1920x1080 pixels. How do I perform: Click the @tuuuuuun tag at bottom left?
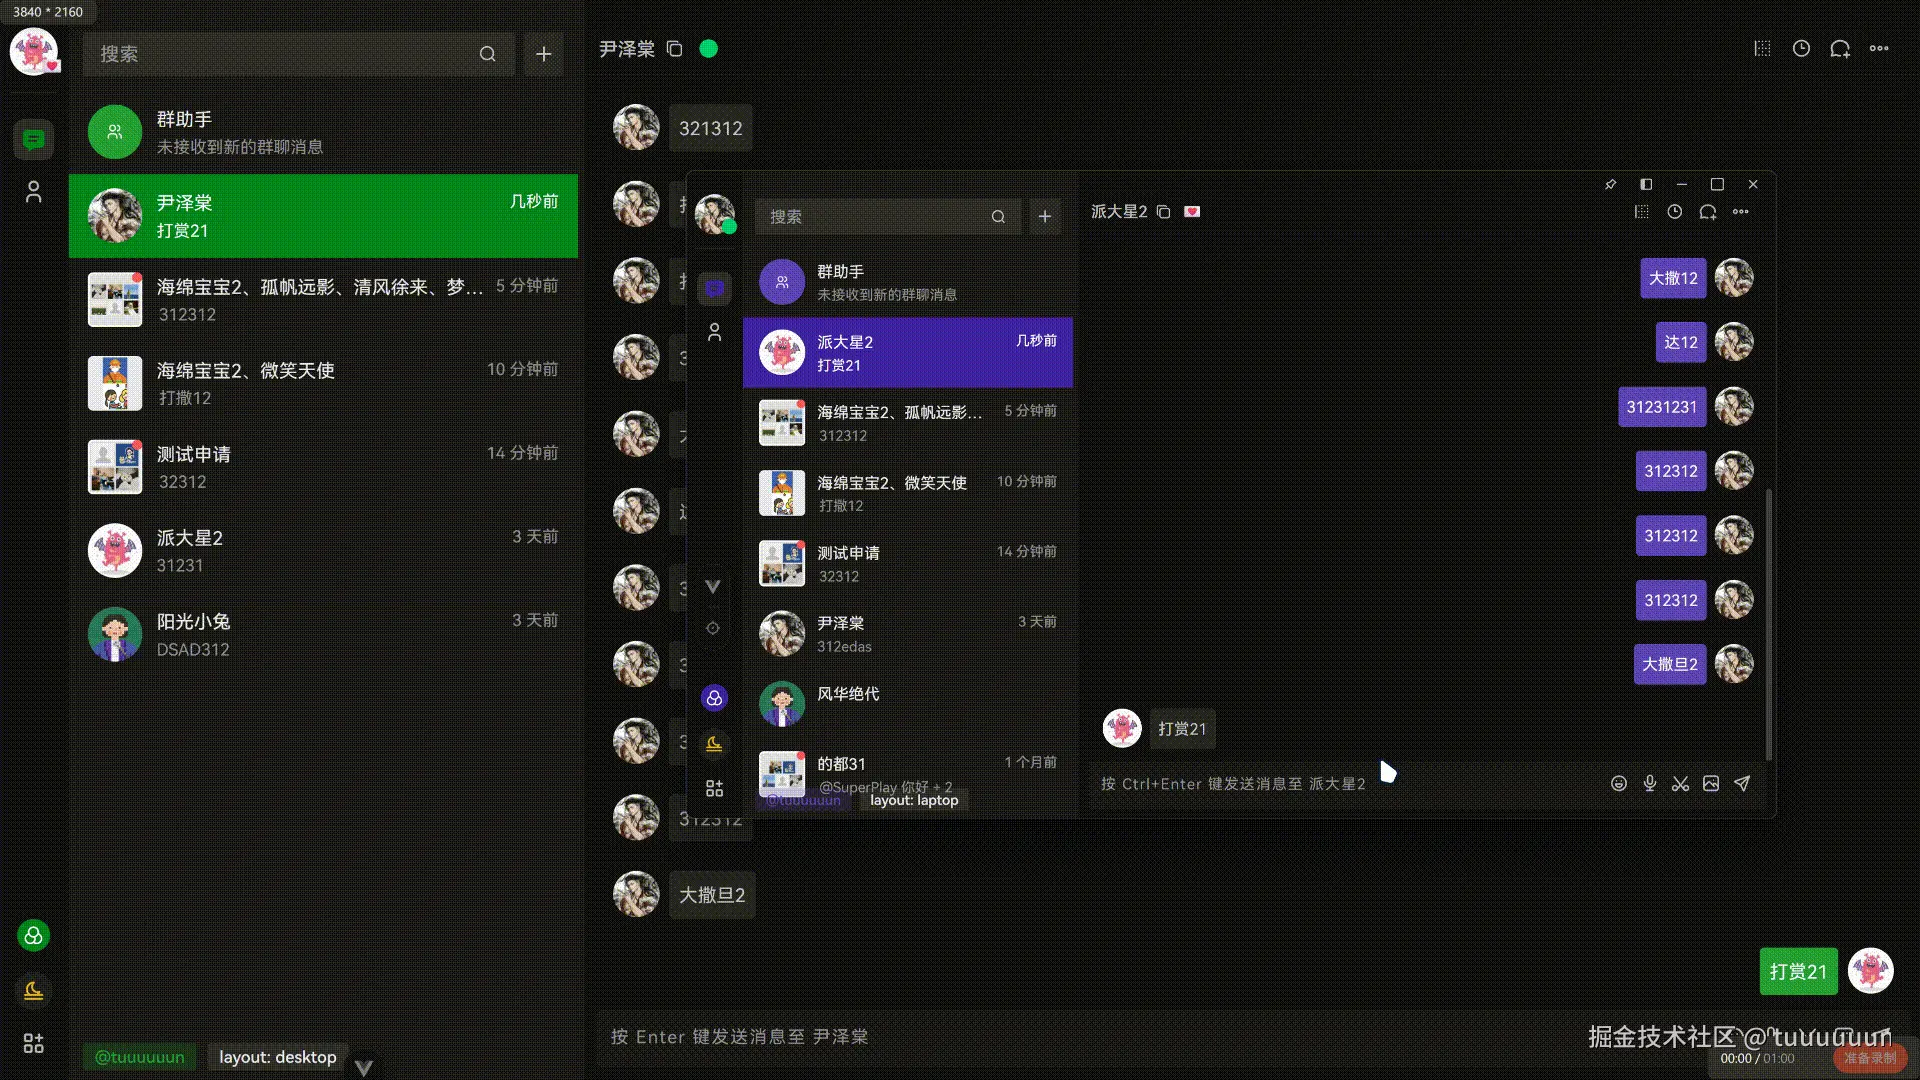pyautogui.click(x=139, y=1057)
